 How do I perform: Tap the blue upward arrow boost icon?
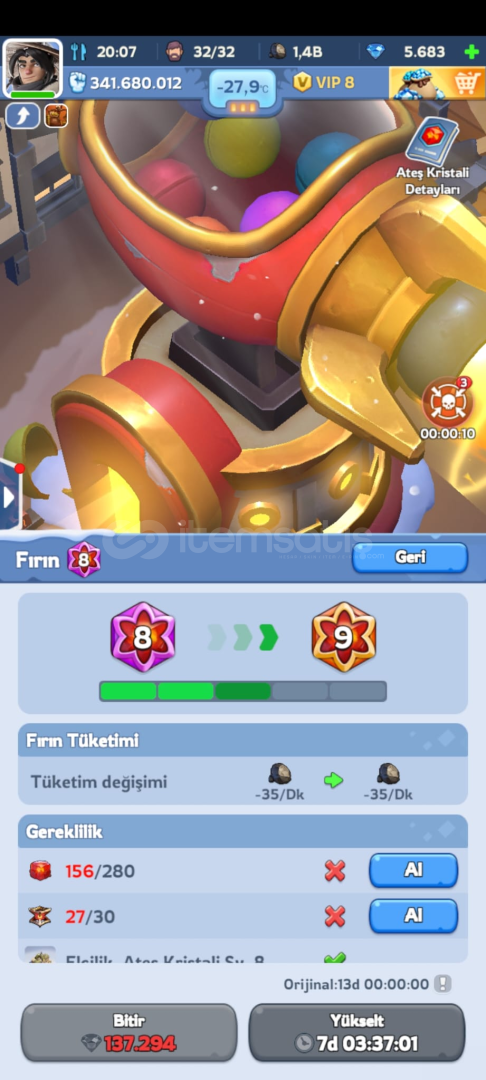point(23,116)
